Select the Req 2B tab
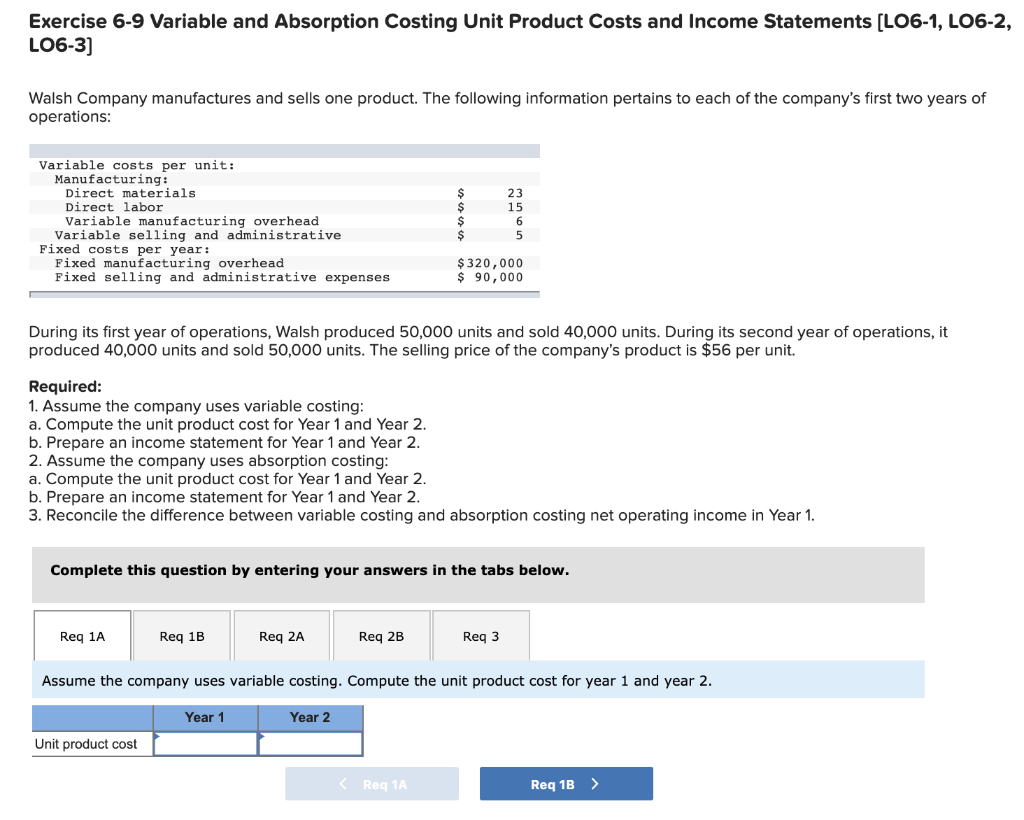The height and width of the screenshot is (820, 1024). click(x=381, y=635)
